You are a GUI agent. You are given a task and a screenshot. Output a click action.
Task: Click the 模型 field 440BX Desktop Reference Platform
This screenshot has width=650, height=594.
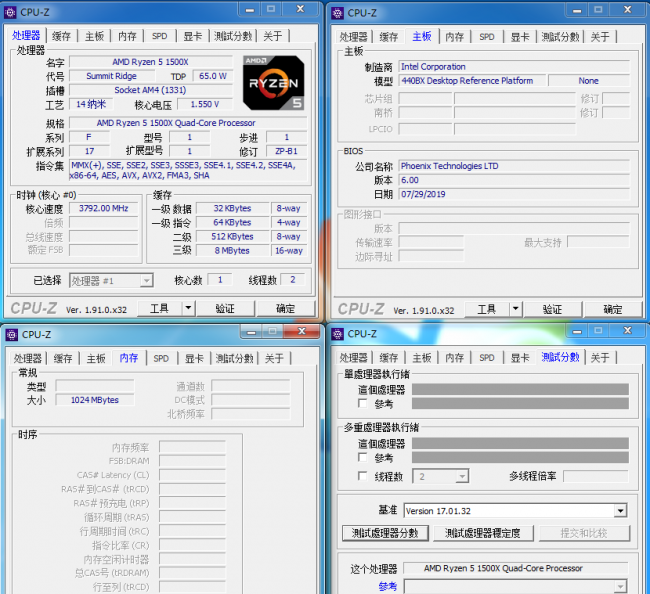pos(472,81)
